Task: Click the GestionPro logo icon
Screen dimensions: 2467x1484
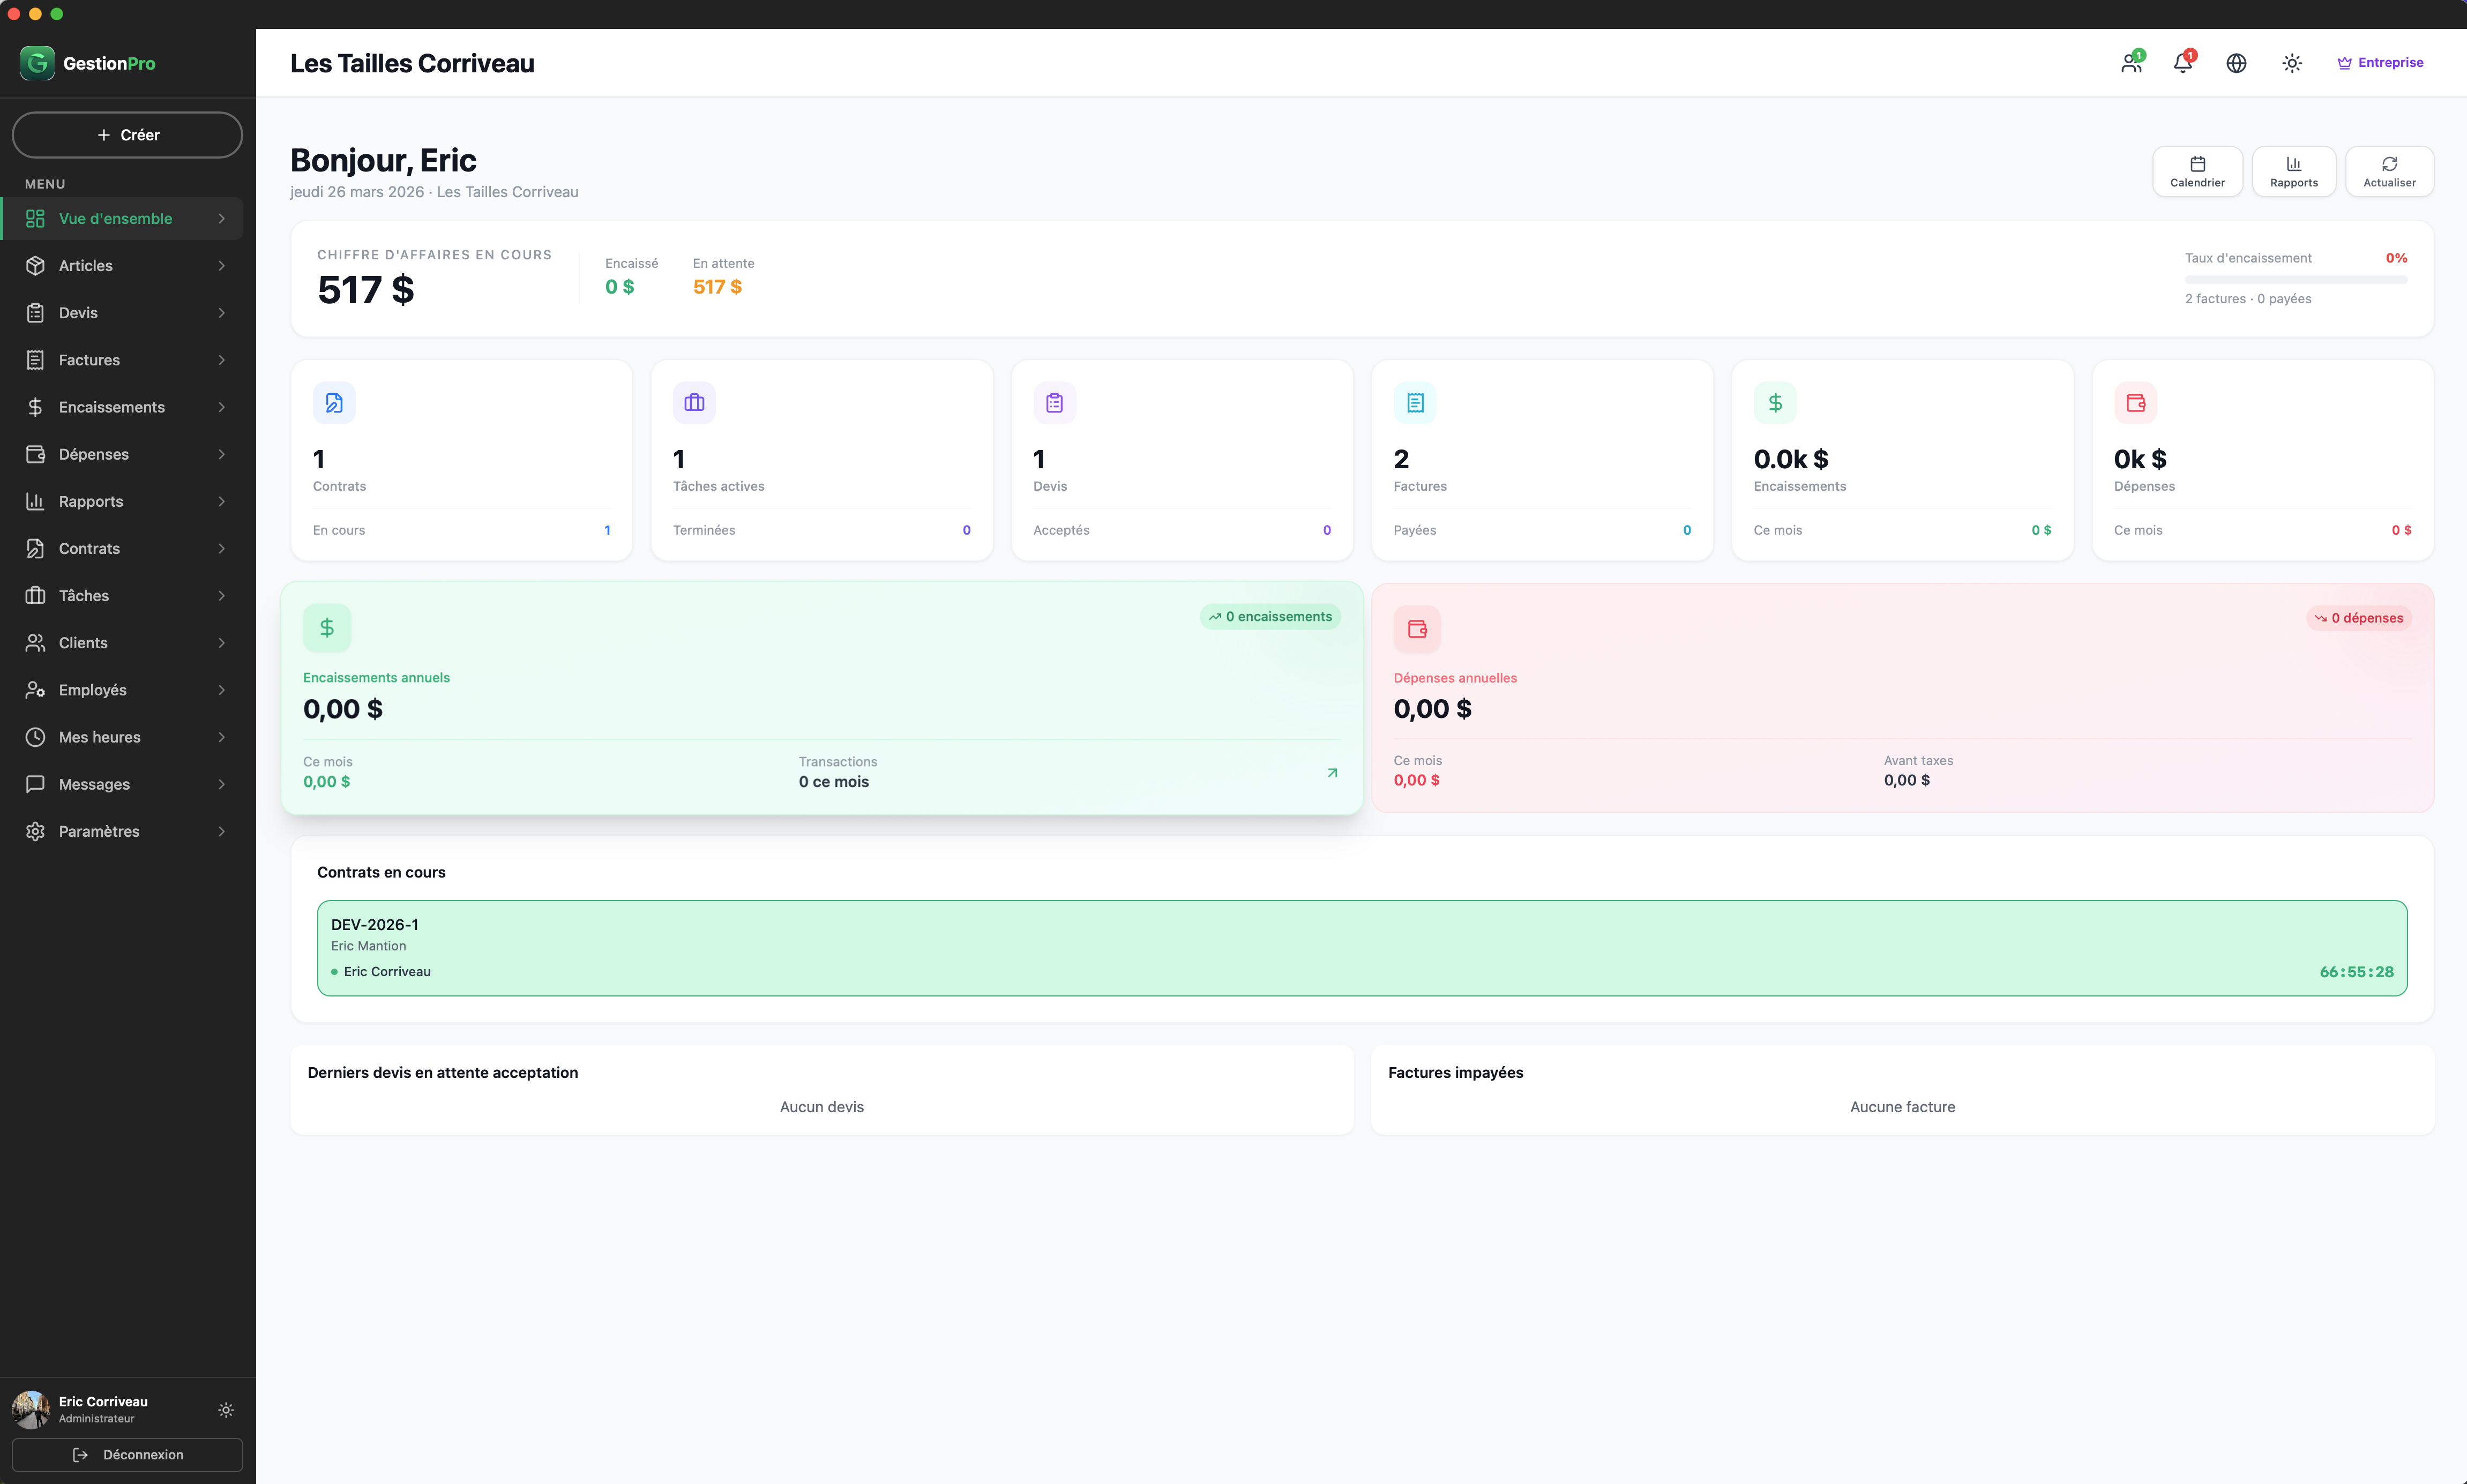Action: tap(37, 63)
